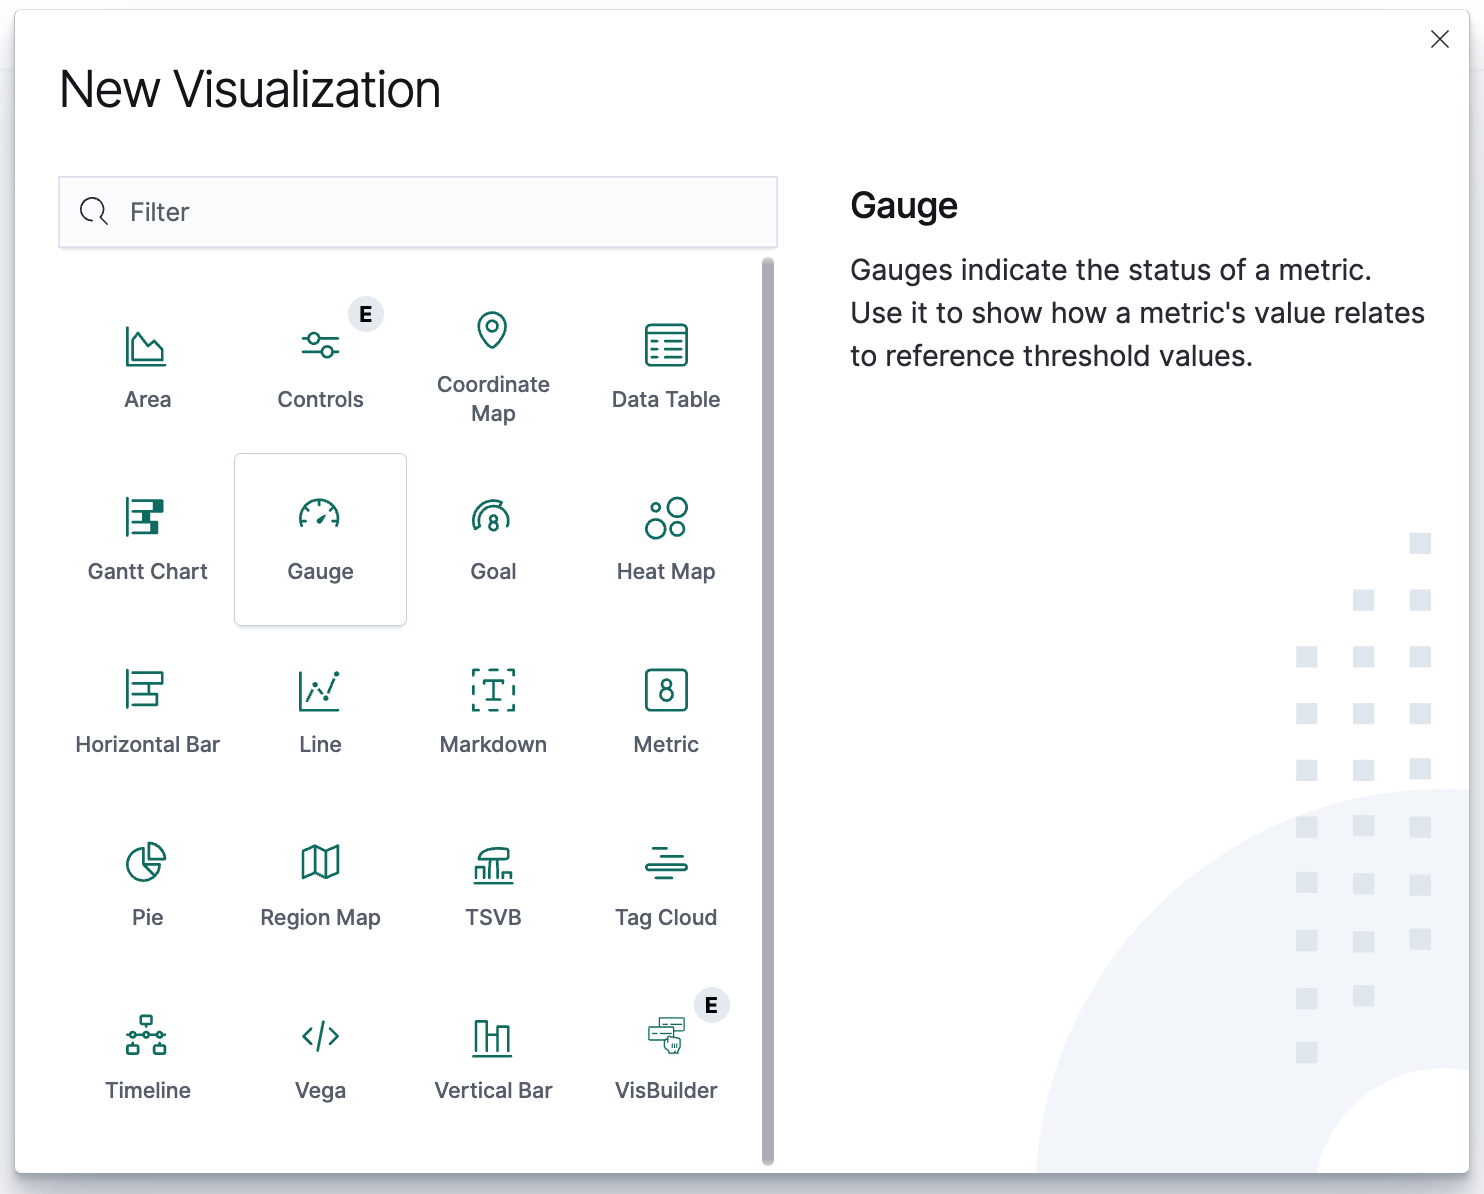This screenshot has width=1484, height=1194.
Task: Select the Area chart visualization icon
Action: tap(146, 346)
